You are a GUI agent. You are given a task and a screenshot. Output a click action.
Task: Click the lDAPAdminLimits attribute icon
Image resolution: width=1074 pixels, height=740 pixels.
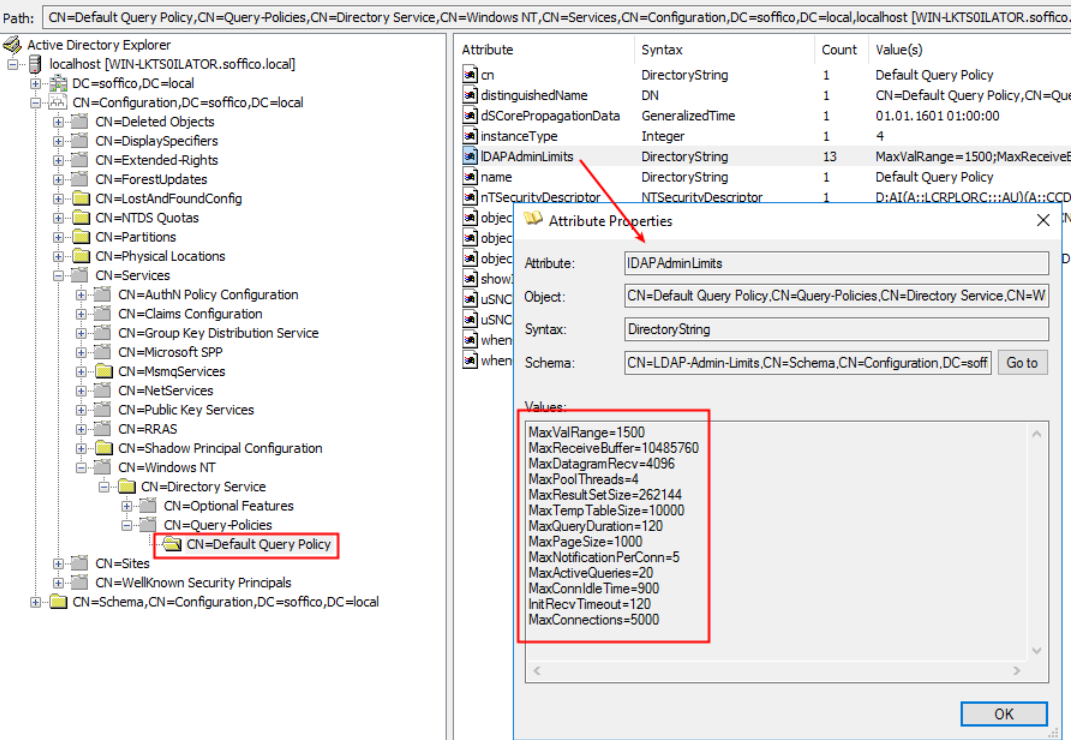click(470, 156)
